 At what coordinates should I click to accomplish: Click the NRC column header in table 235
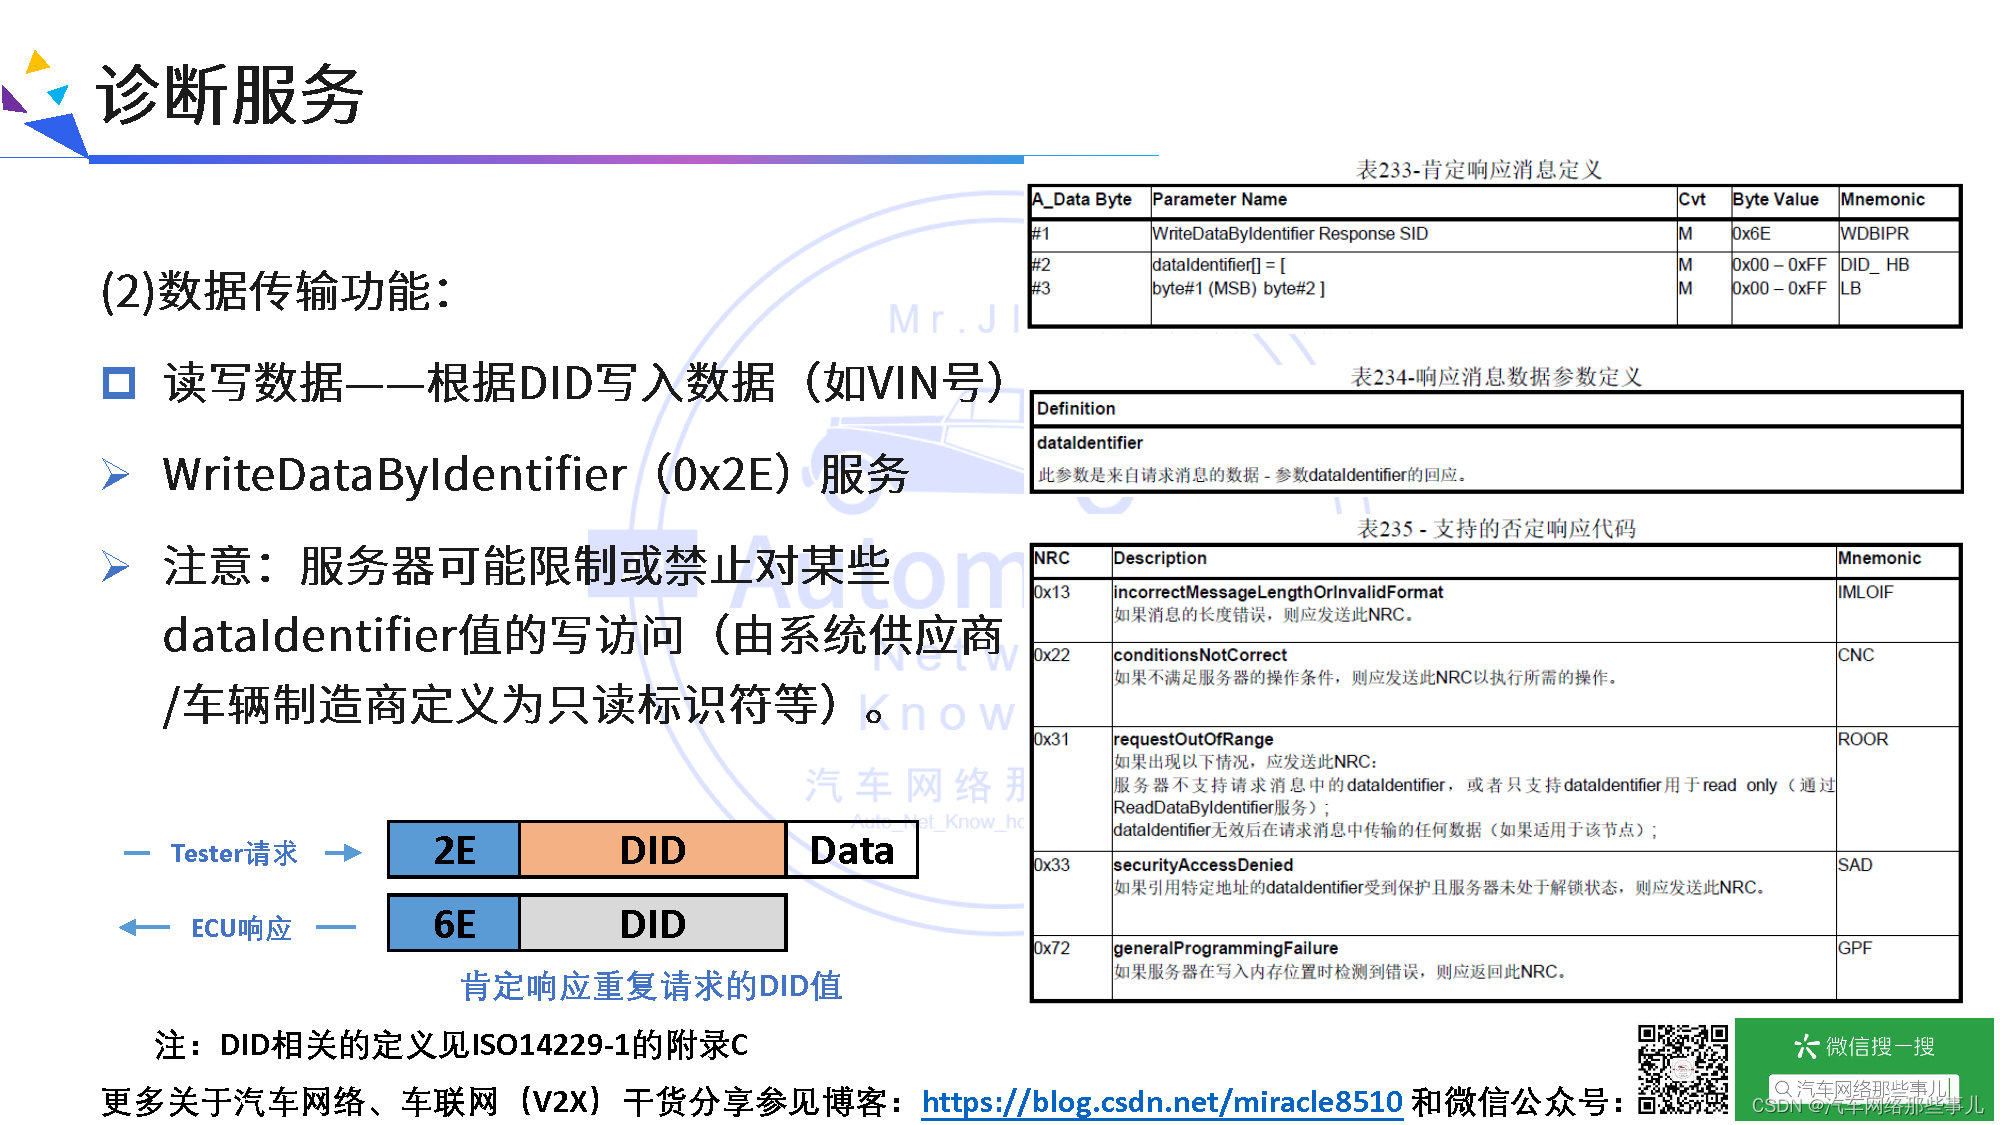click(1052, 558)
